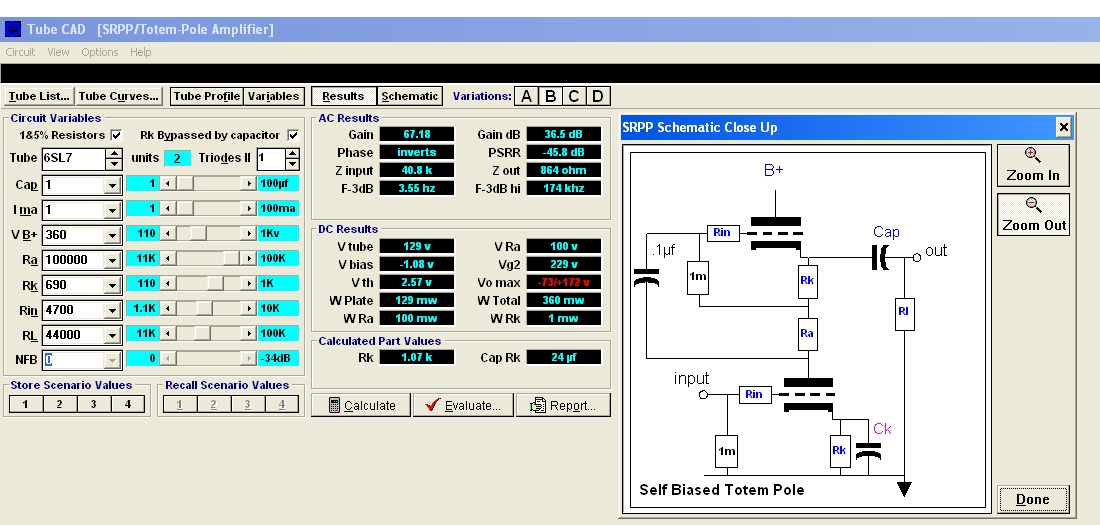The height and width of the screenshot is (525, 1100).
Task: Click the red checkmark icon on Evaluate
Action: pos(433,405)
